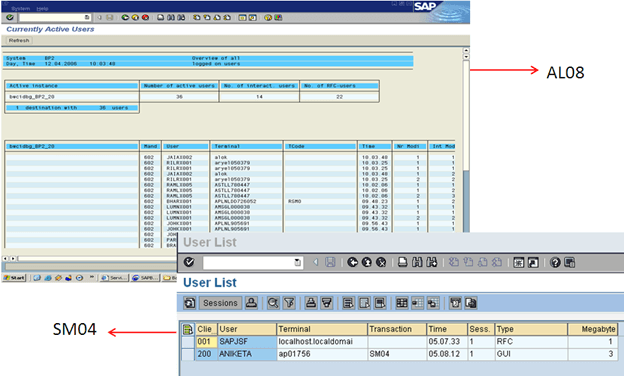Click Find binoculars in User List toolbar
624x376 pixels.
coord(417,262)
